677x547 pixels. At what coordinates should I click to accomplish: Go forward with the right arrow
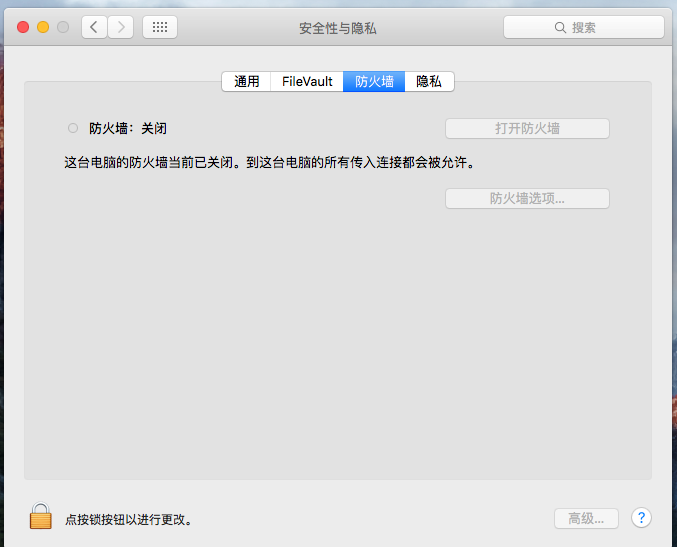click(x=120, y=27)
